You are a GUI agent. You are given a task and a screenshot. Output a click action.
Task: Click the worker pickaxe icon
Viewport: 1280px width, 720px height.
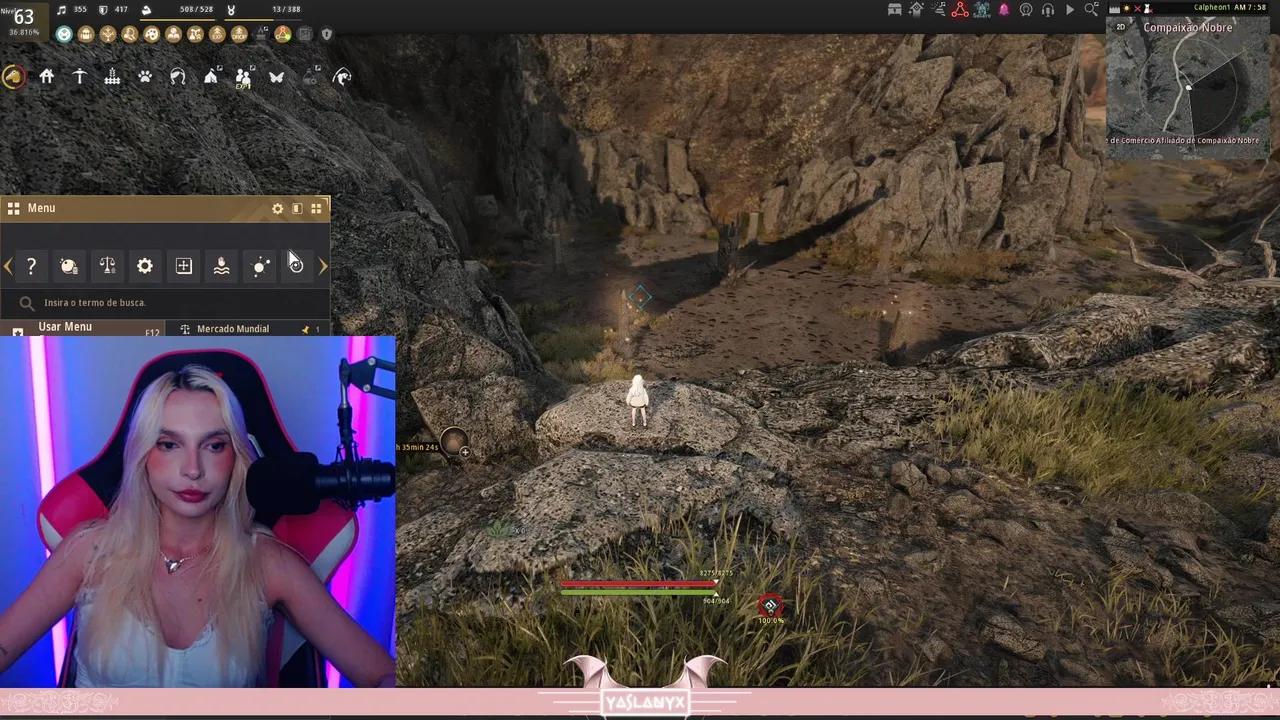point(80,77)
